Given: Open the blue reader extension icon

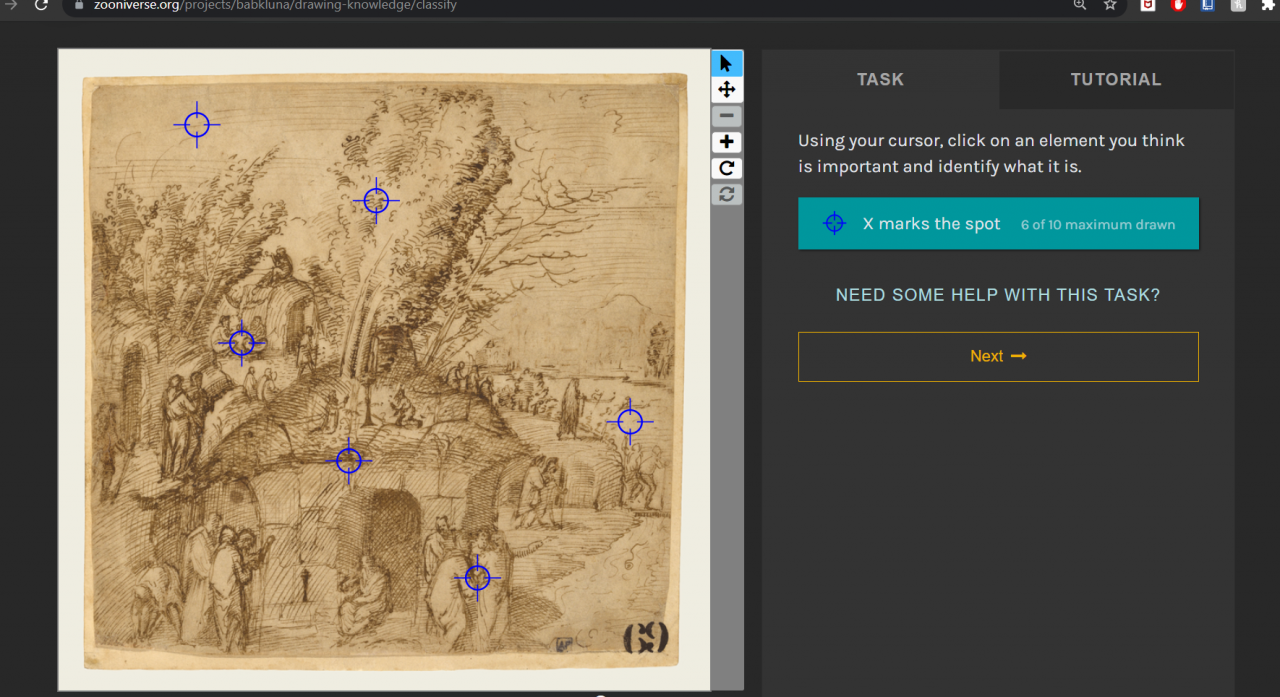Looking at the screenshot, I should (x=1208, y=5).
